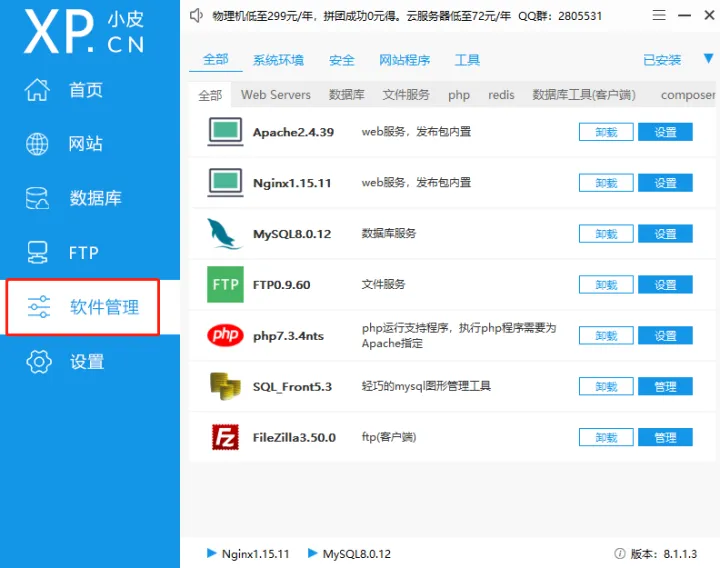Open the FTP sidebar label
Viewport: 720px width, 568px height.
pos(84,253)
